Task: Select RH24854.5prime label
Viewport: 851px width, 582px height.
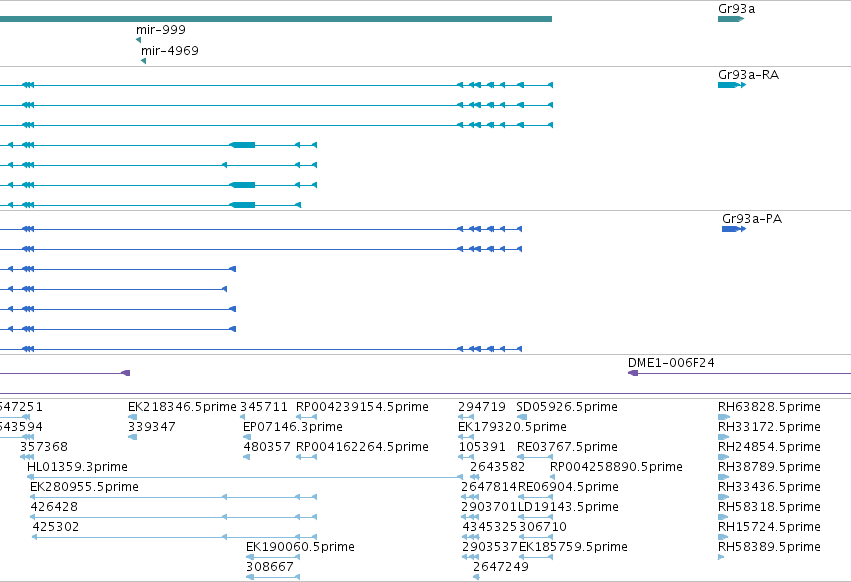Action: click(x=769, y=447)
